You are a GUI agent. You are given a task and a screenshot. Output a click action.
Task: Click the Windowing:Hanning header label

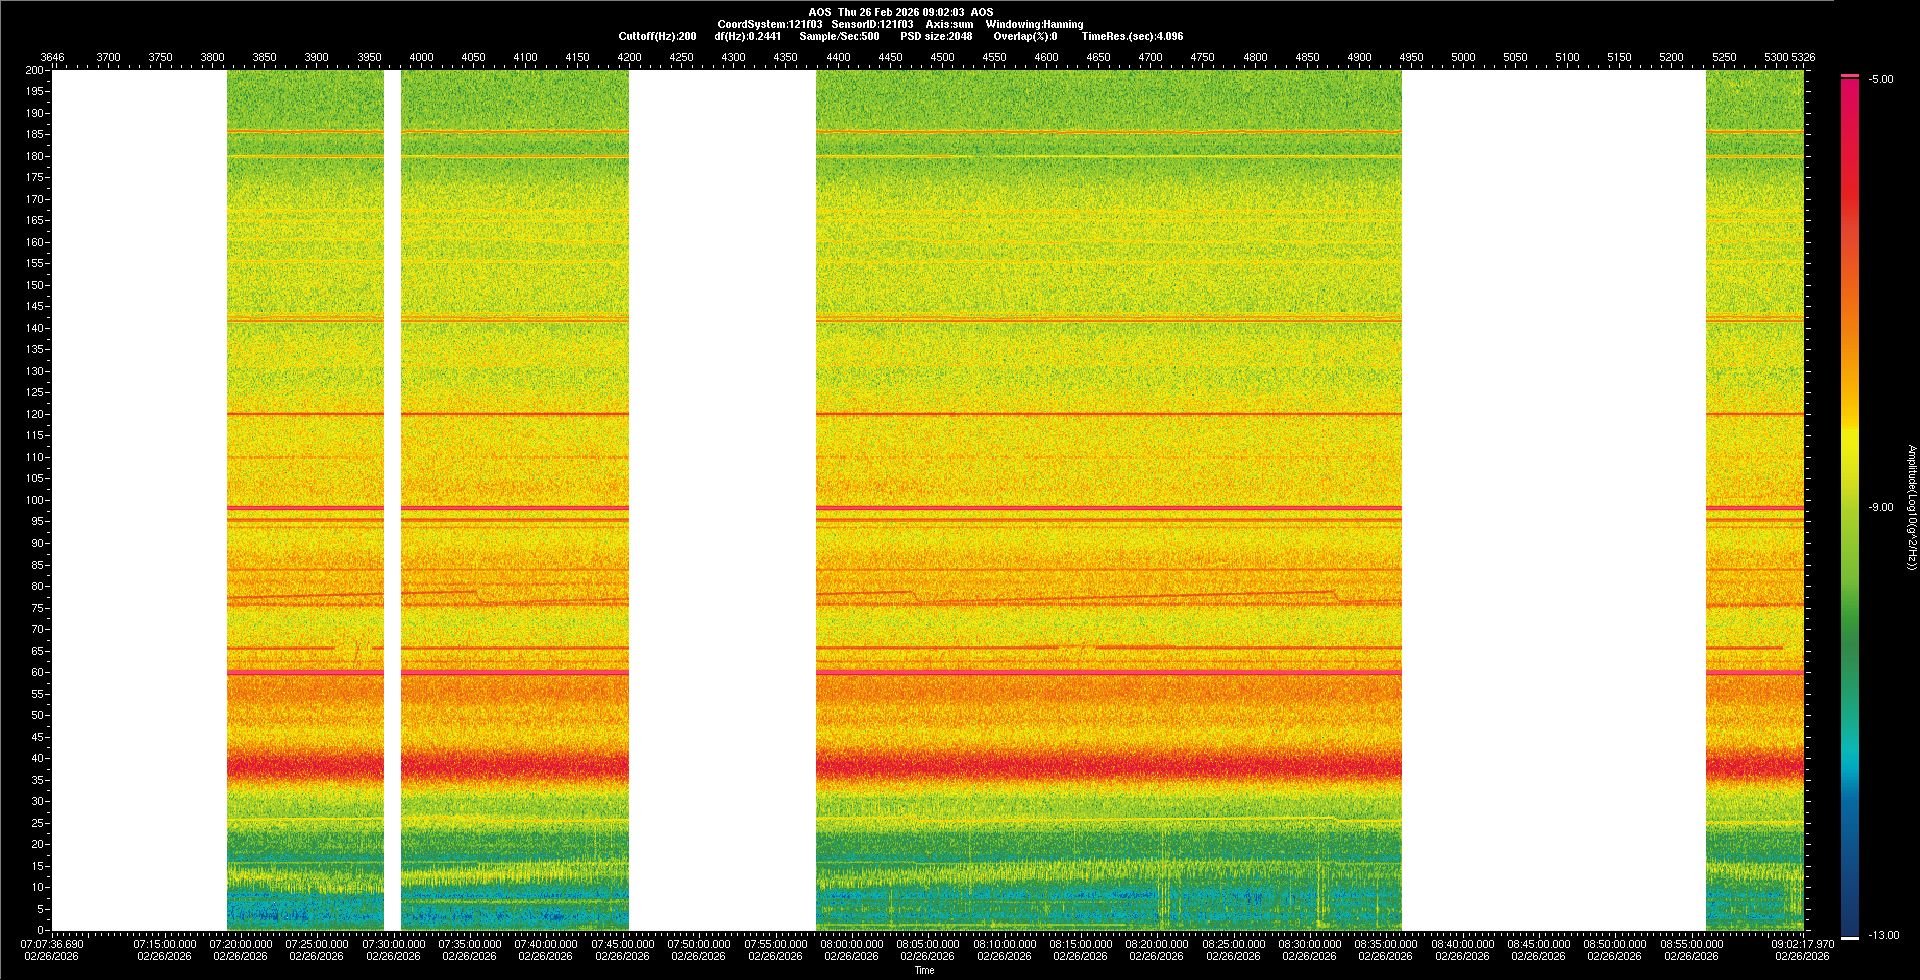point(1034,24)
